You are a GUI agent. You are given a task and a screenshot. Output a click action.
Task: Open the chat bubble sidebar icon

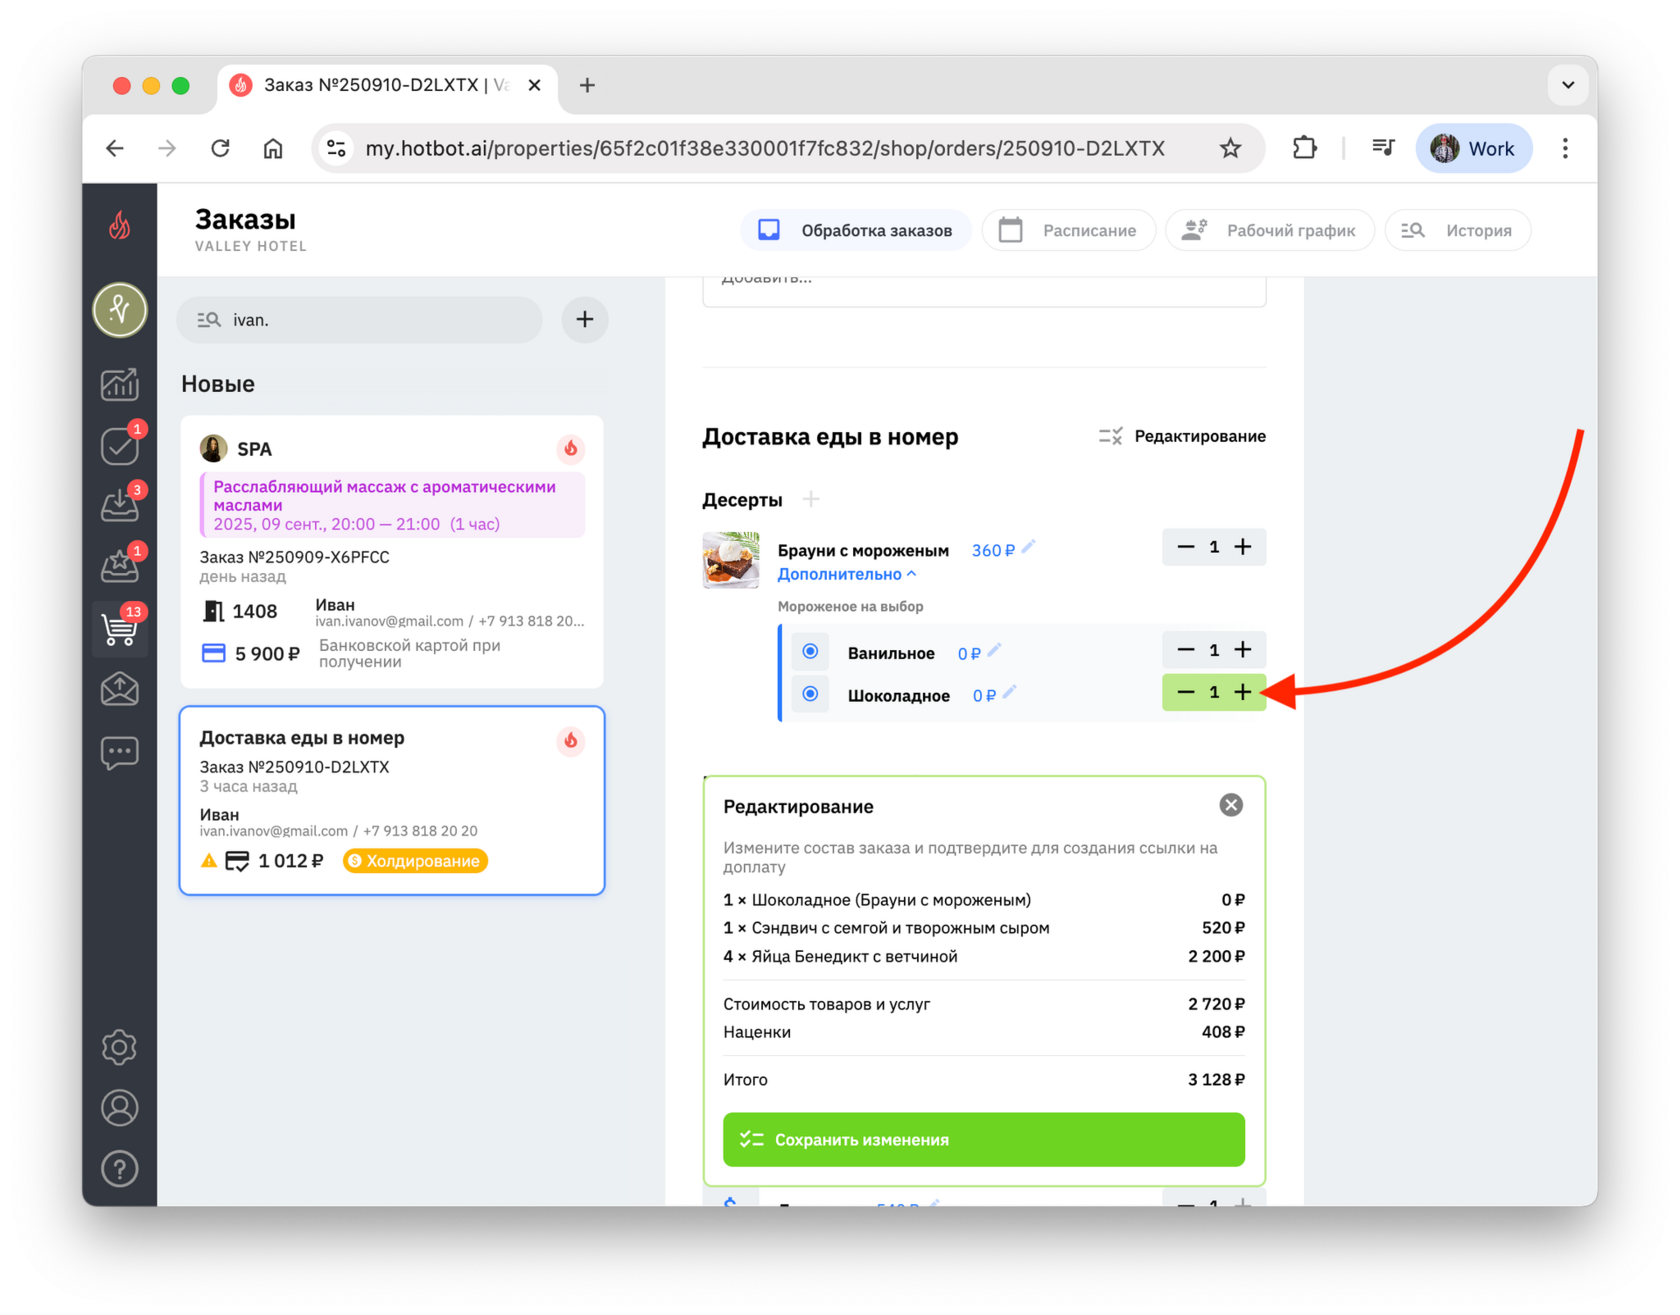click(120, 752)
